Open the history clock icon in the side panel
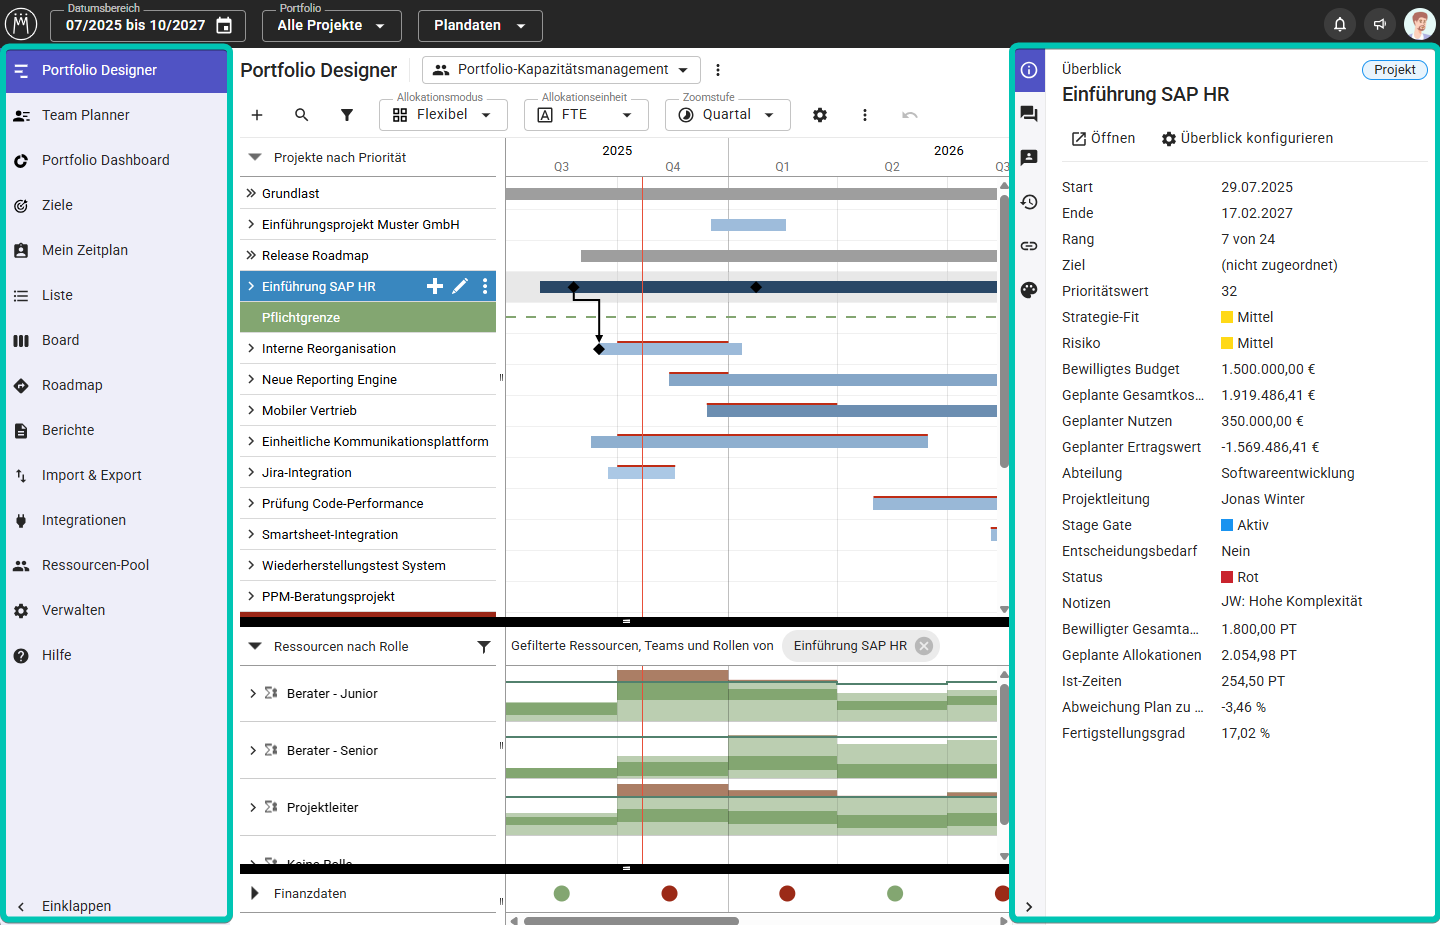Image resolution: width=1440 pixels, height=925 pixels. [x=1029, y=202]
